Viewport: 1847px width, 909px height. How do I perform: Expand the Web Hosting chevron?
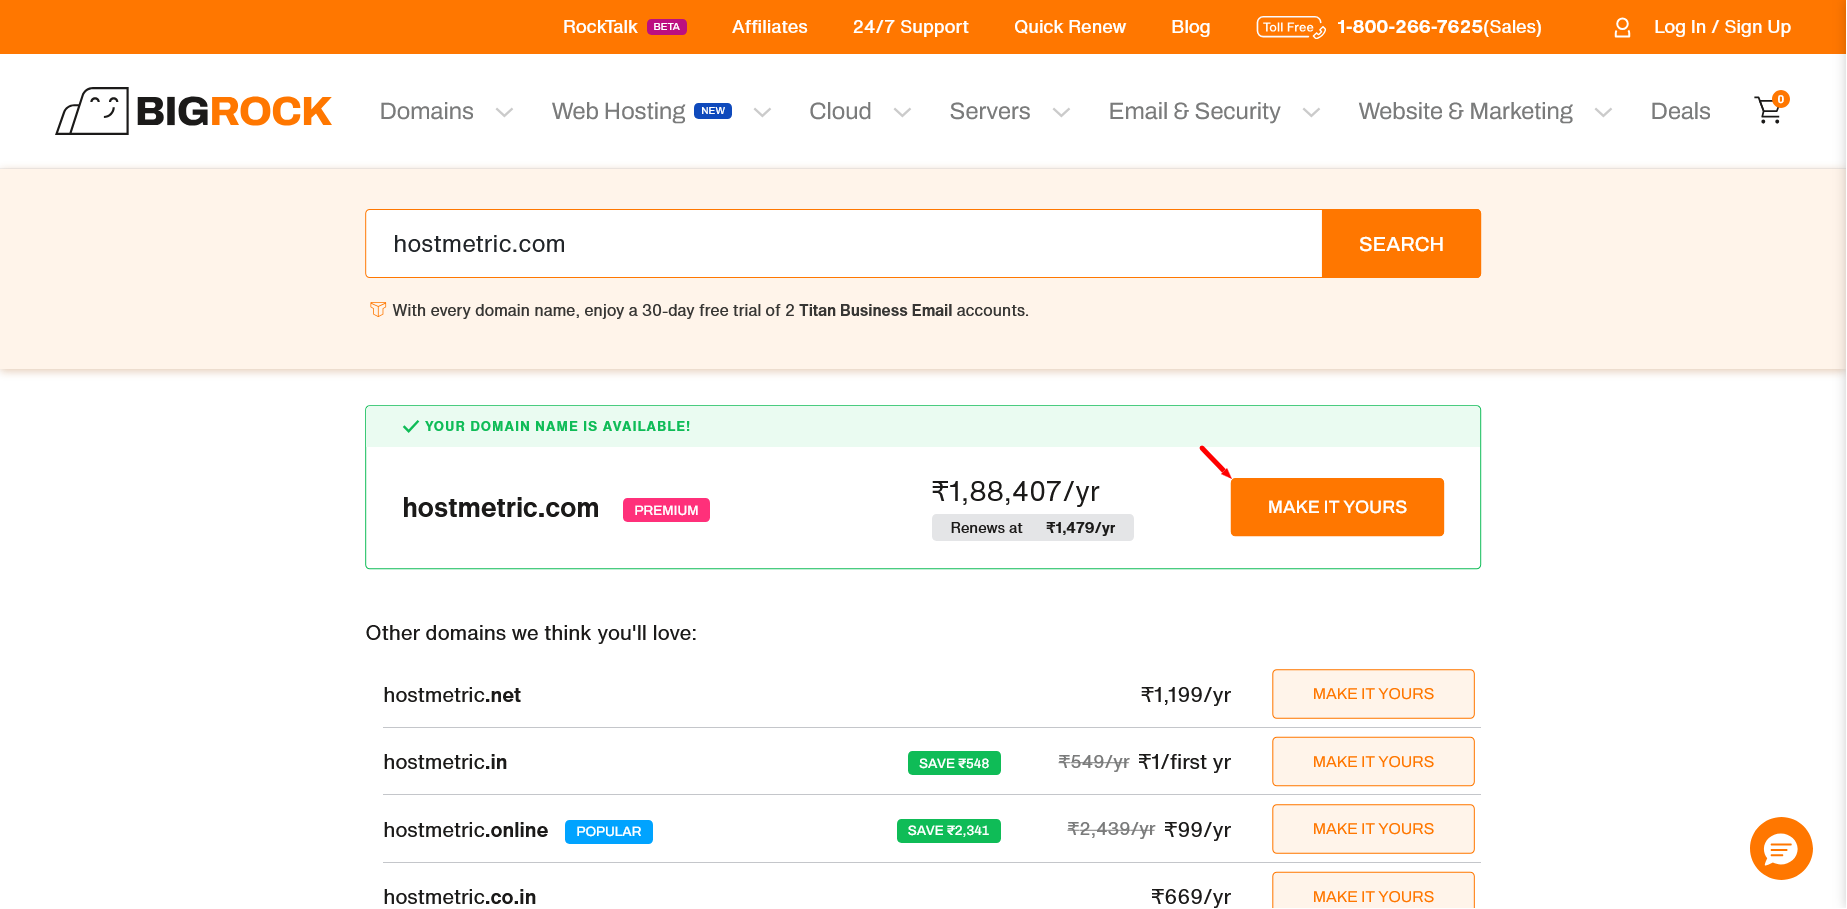[762, 112]
